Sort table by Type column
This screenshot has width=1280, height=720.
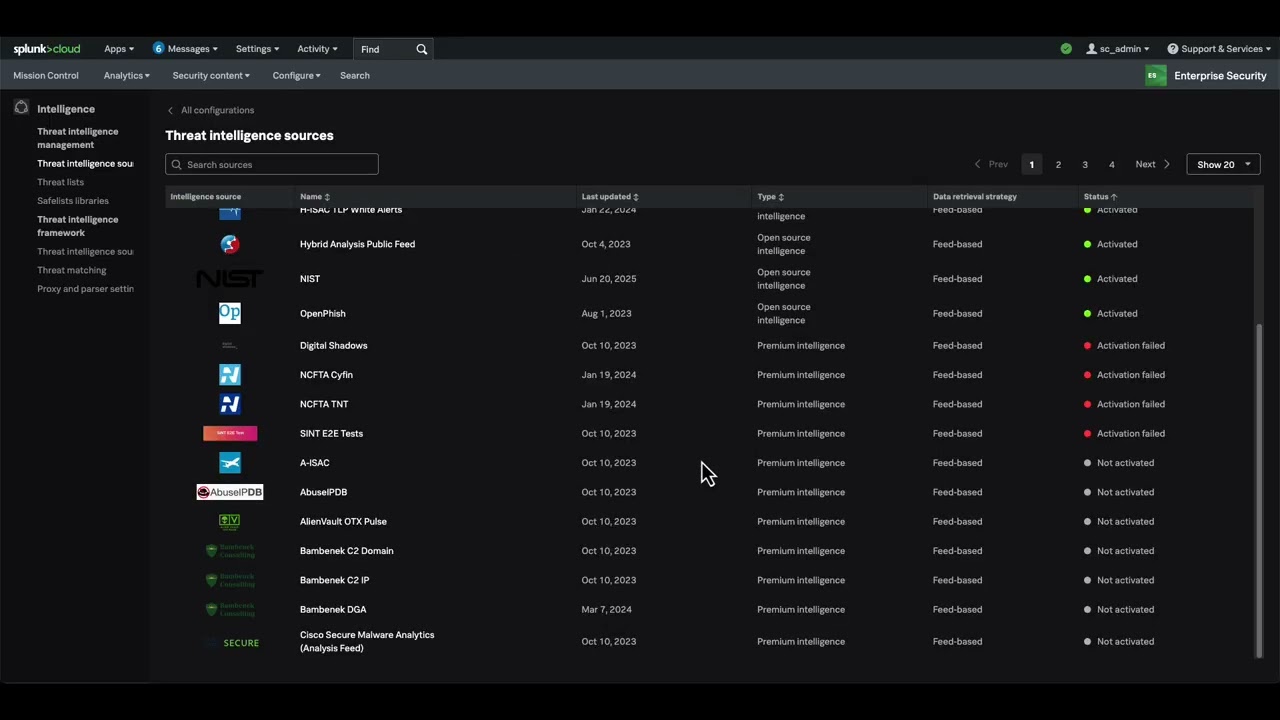[x=771, y=197]
